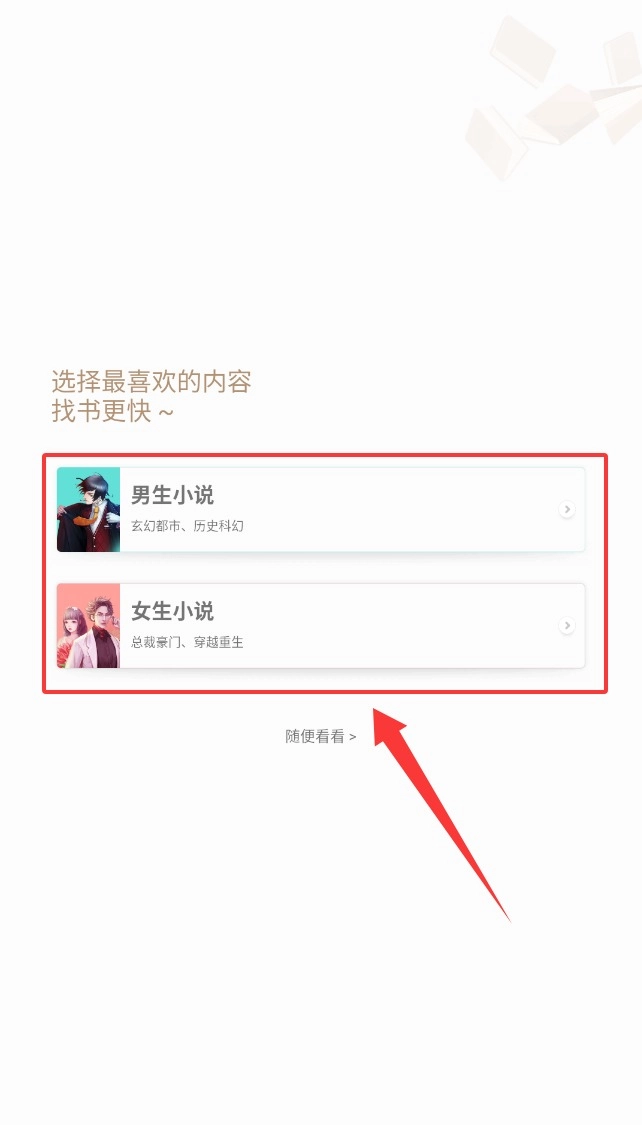
Task: Click the 选择最喜欢的内容 heading
Action: click(x=151, y=382)
